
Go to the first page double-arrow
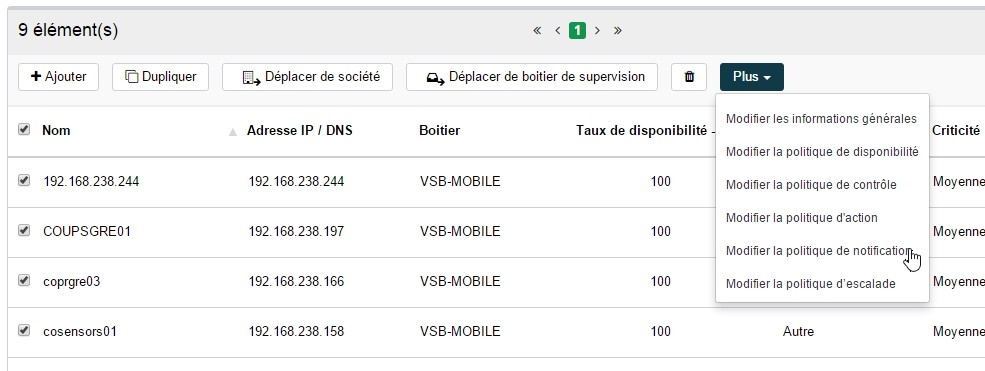(x=537, y=30)
